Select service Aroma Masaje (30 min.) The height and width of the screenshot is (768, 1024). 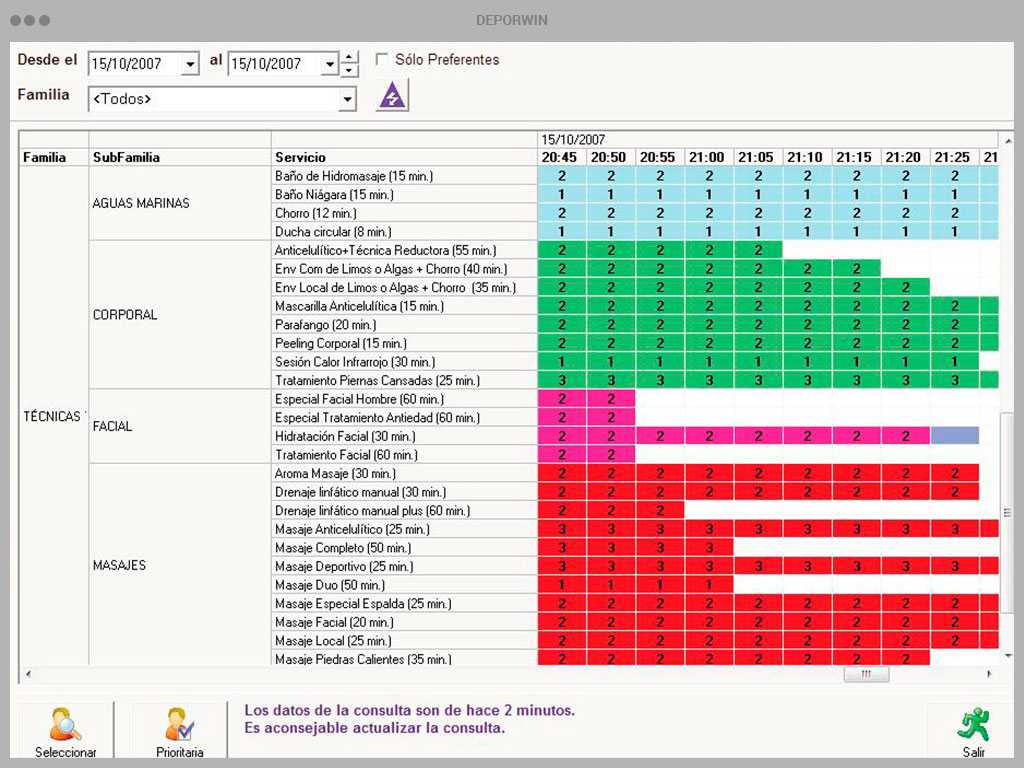coord(404,473)
